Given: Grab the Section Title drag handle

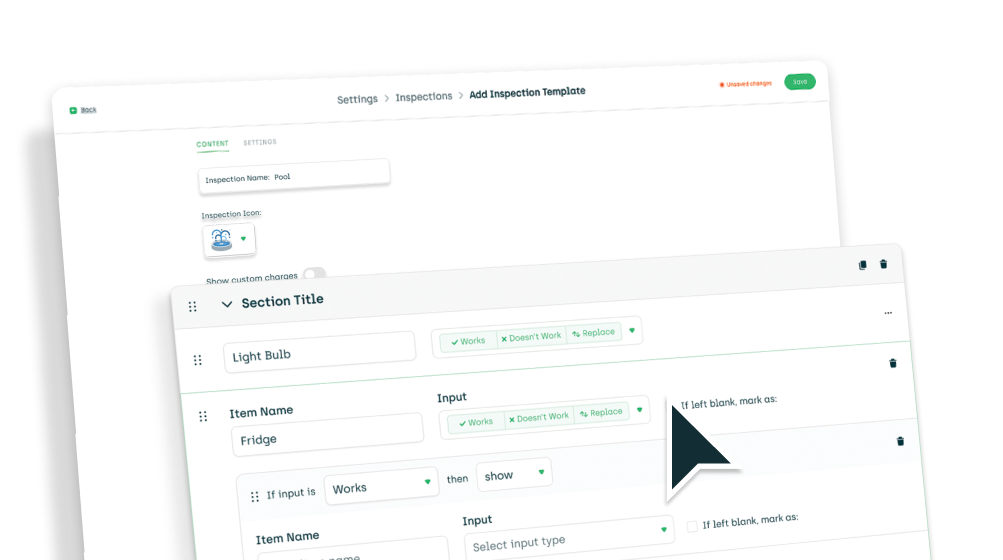Looking at the screenshot, I should (x=192, y=307).
